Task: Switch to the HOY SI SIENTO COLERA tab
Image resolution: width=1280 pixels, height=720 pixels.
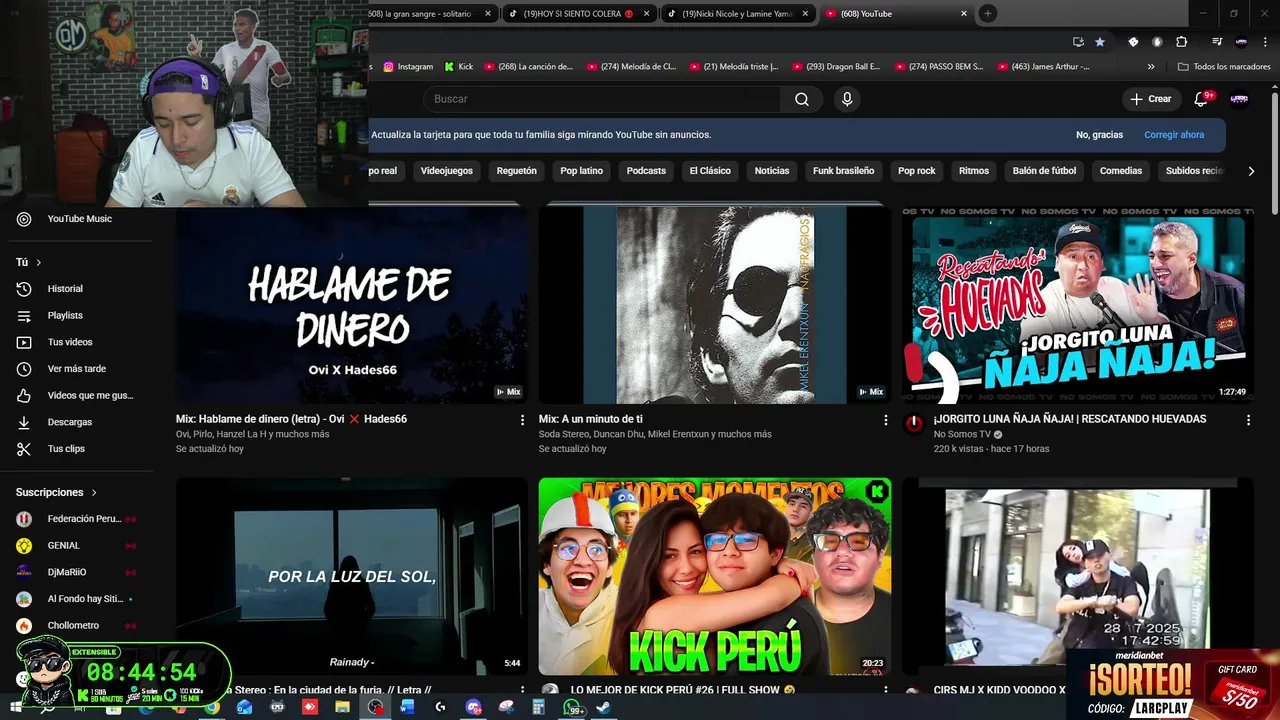Action: pyautogui.click(x=578, y=14)
